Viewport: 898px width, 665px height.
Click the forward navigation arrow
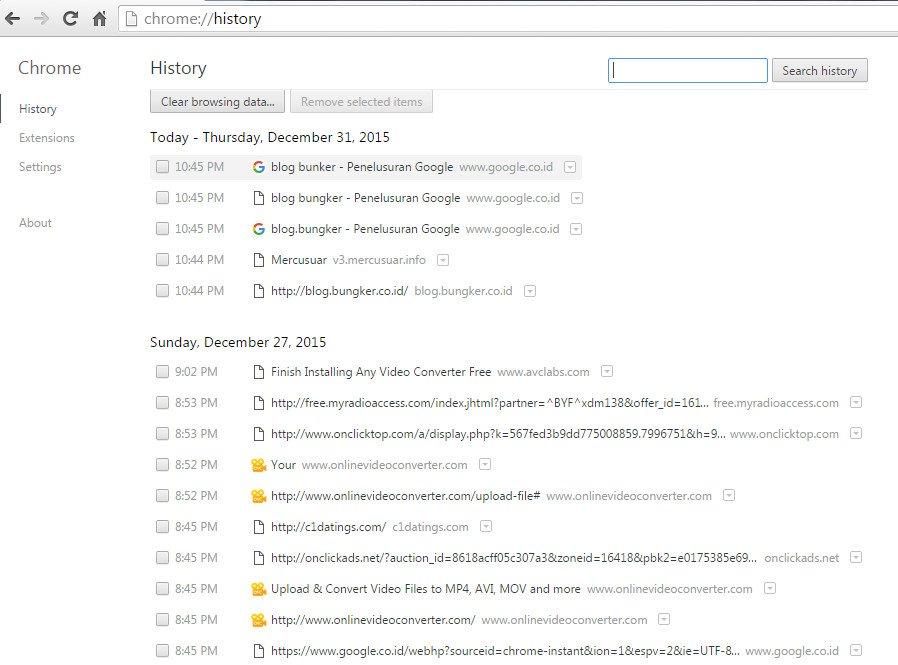click(x=41, y=19)
